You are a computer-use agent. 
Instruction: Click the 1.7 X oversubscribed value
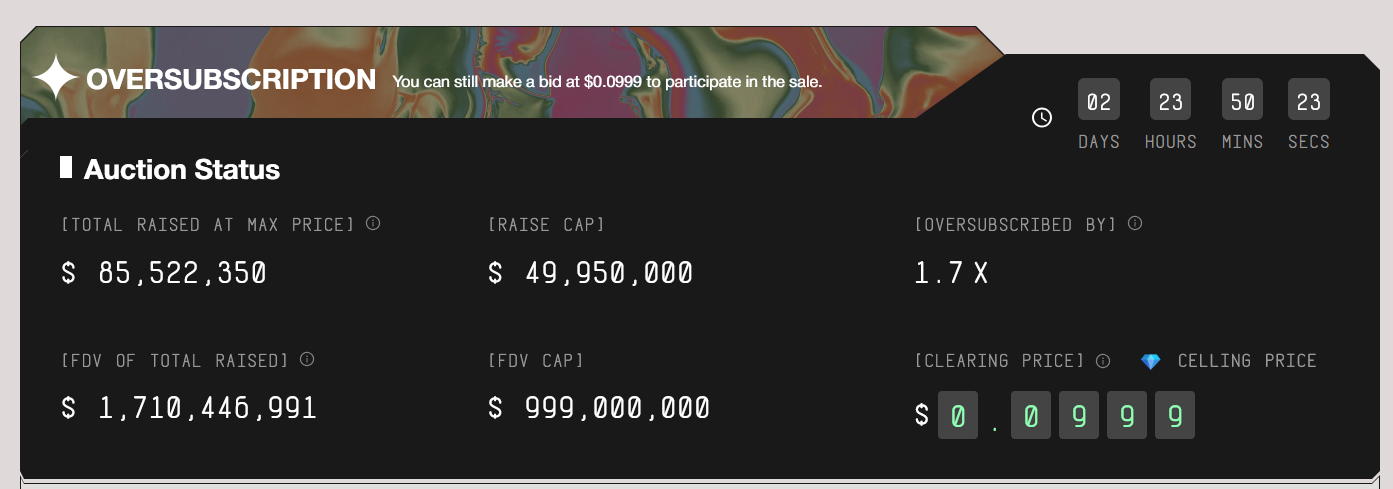951,272
